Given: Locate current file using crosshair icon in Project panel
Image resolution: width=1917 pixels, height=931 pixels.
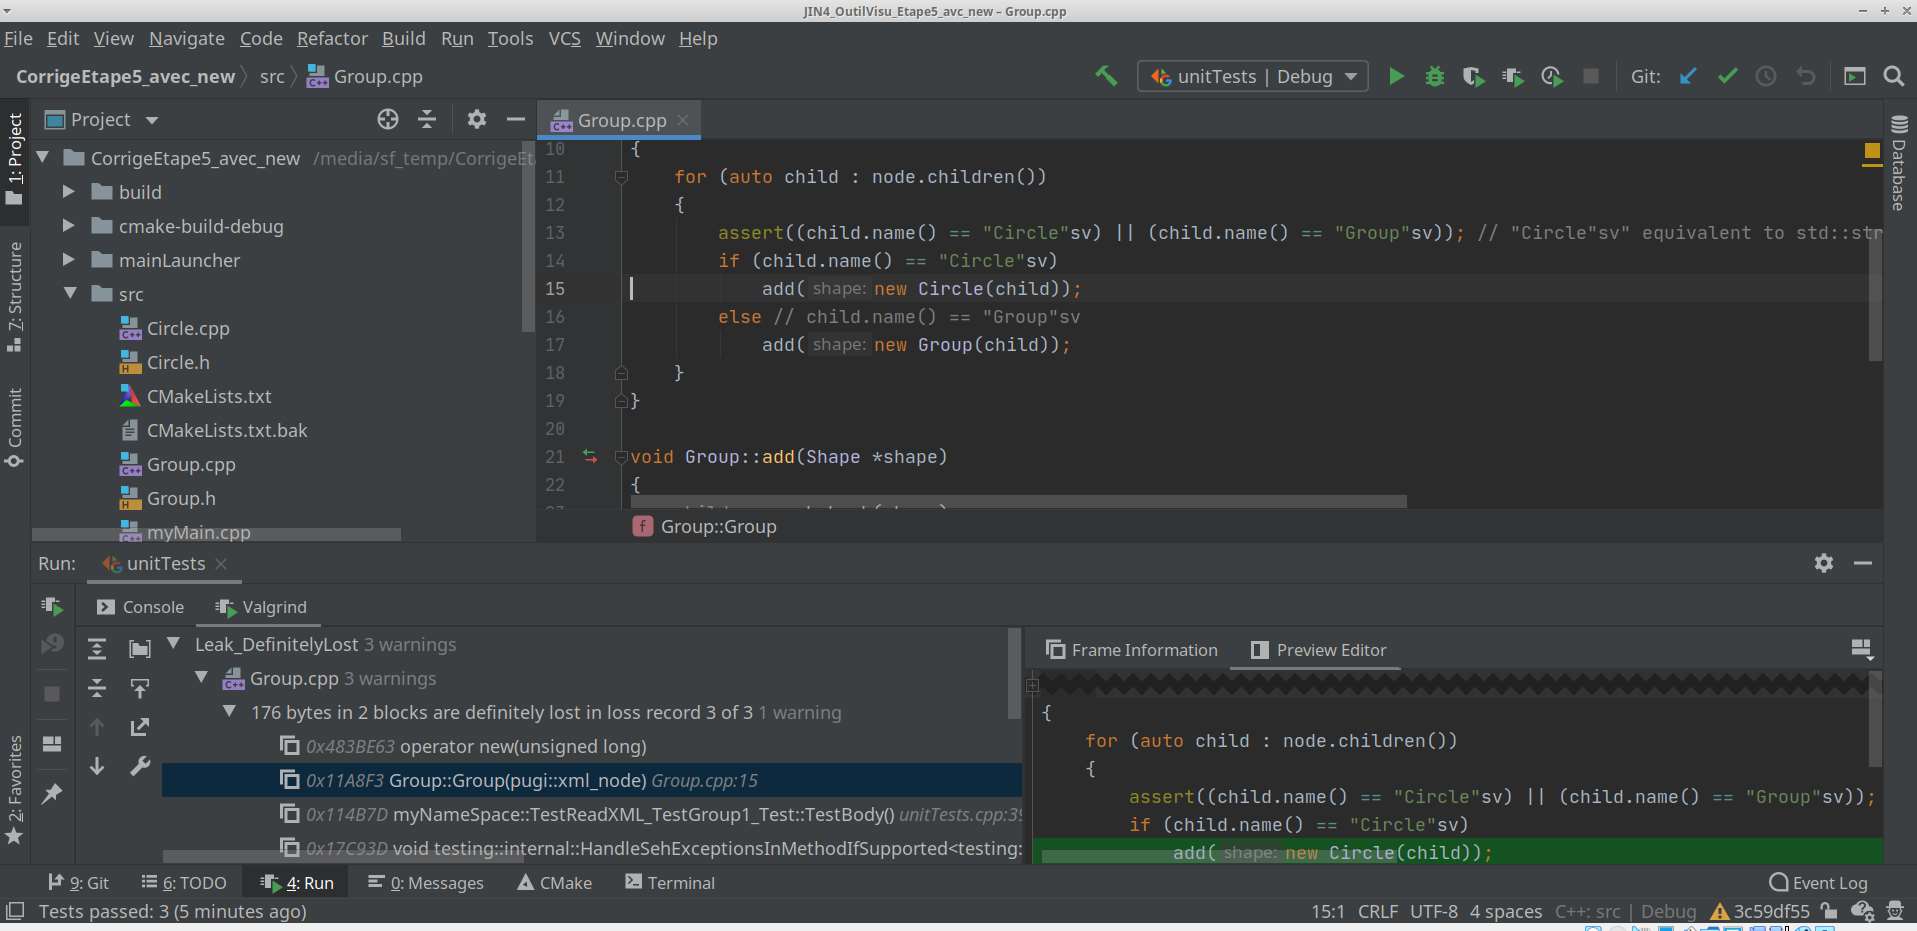Looking at the screenshot, I should (388, 120).
